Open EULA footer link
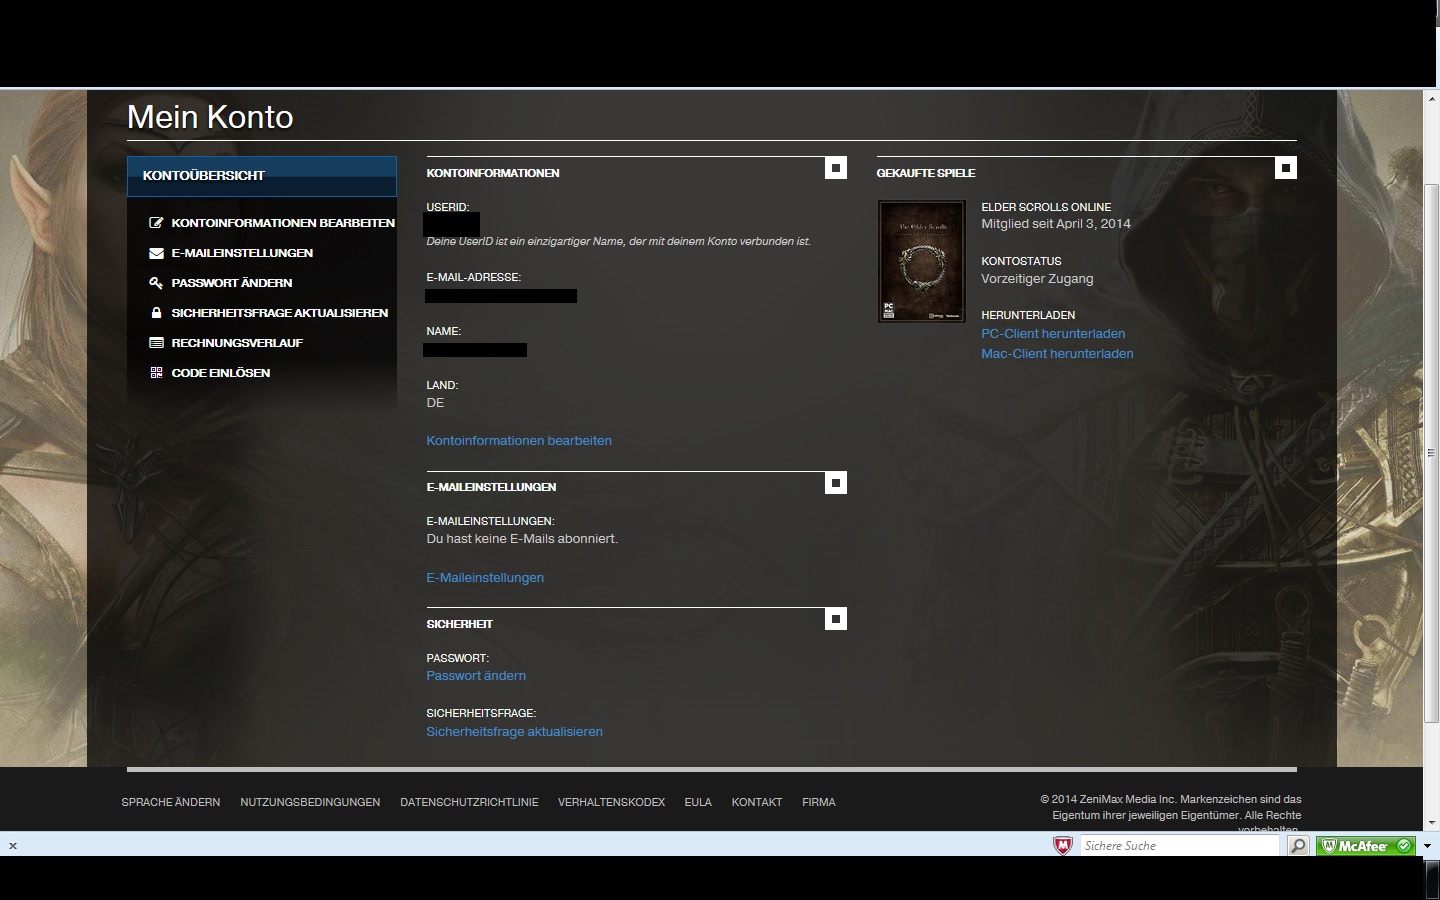 tap(698, 802)
